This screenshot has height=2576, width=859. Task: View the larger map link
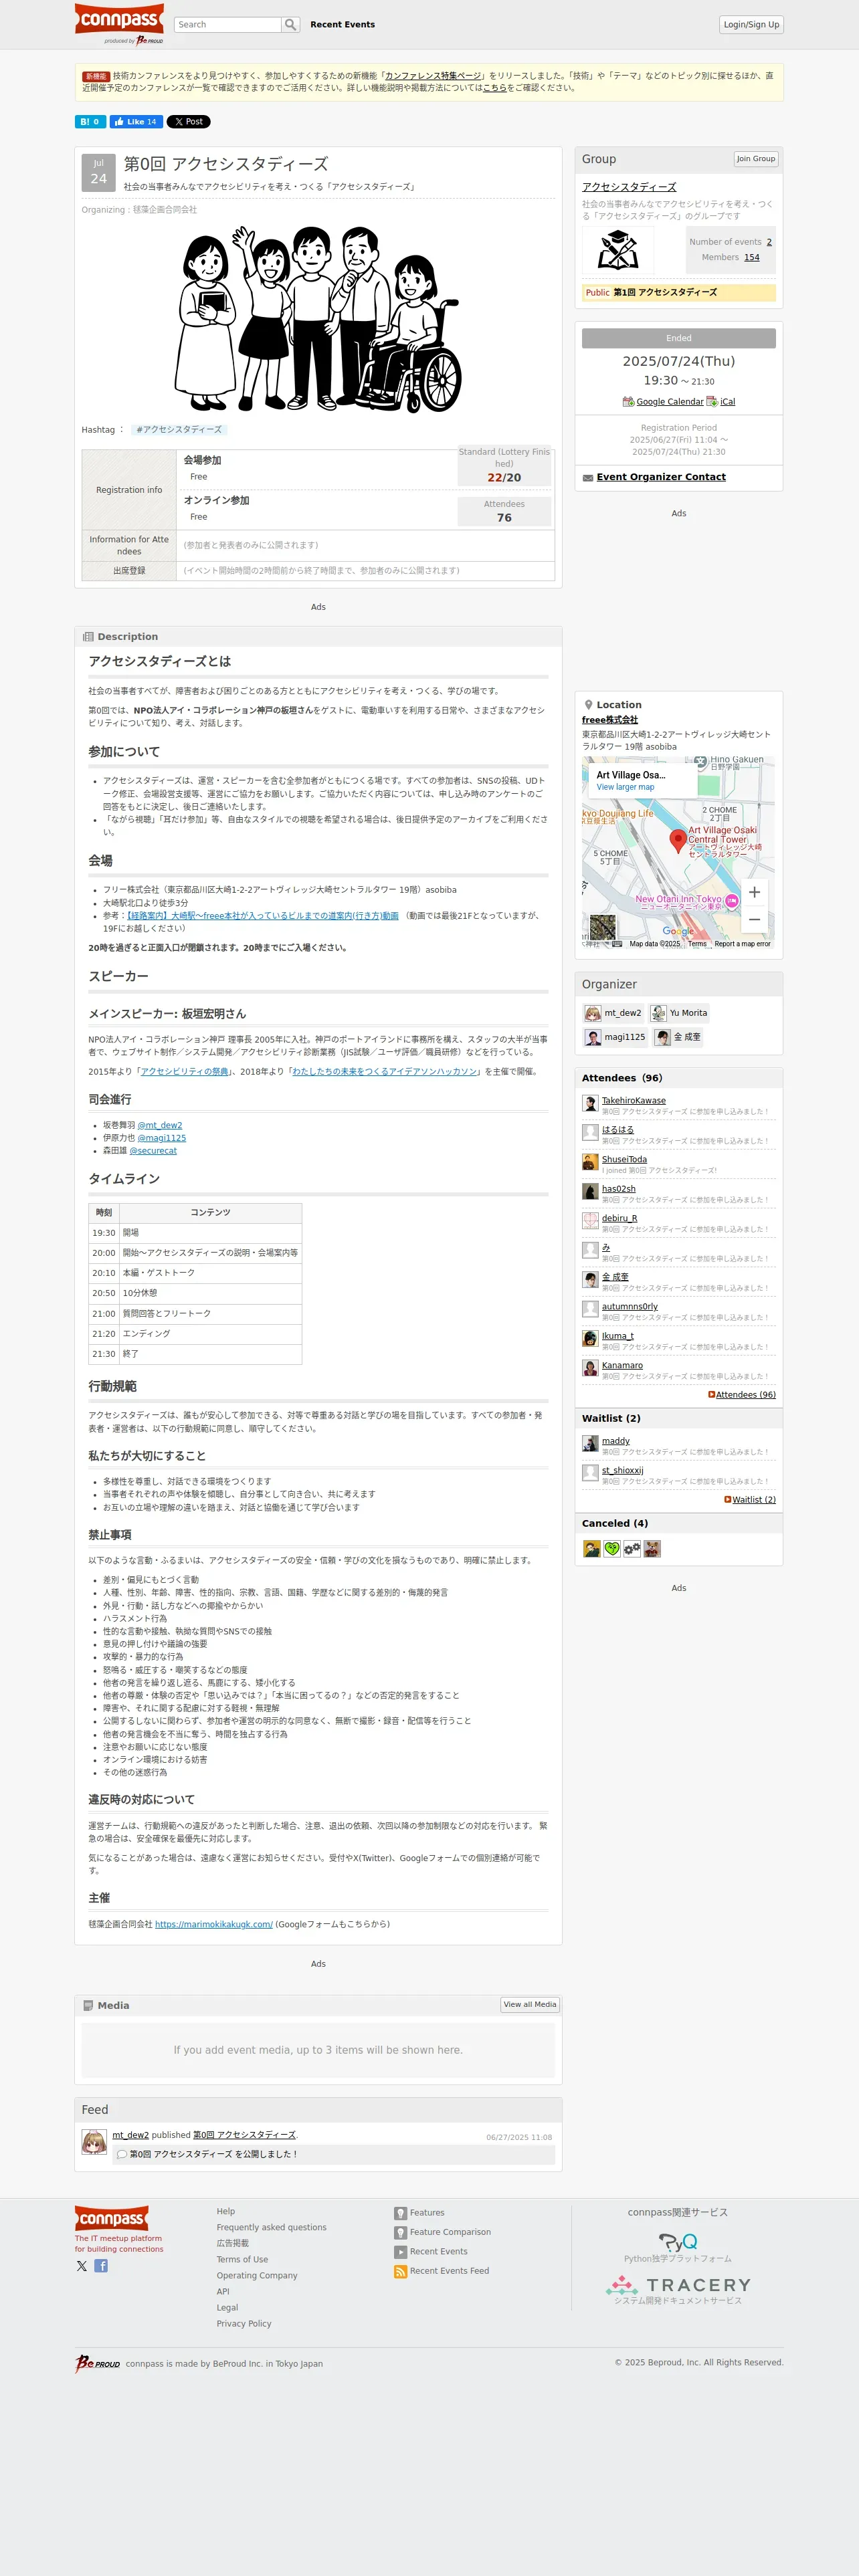click(625, 787)
